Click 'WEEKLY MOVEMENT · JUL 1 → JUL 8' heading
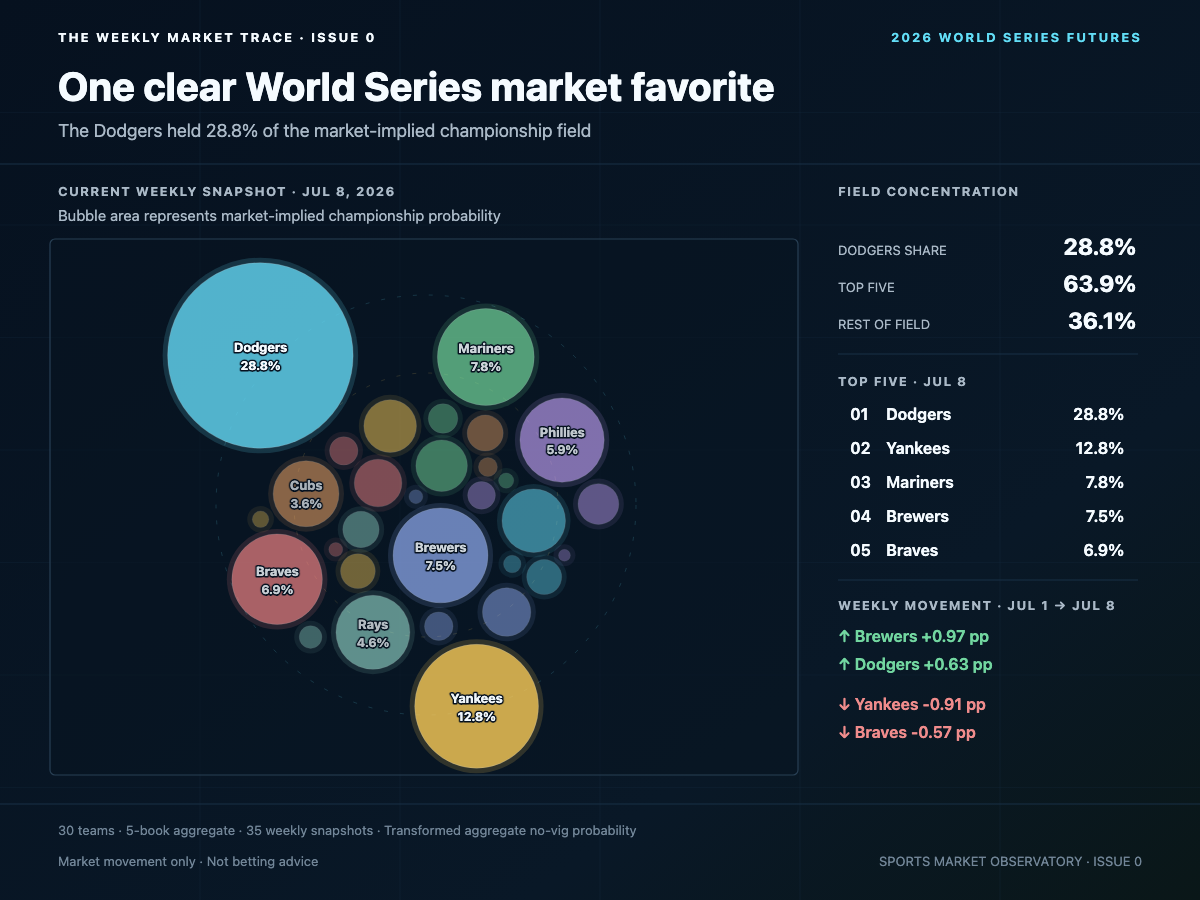 (976, 605)
